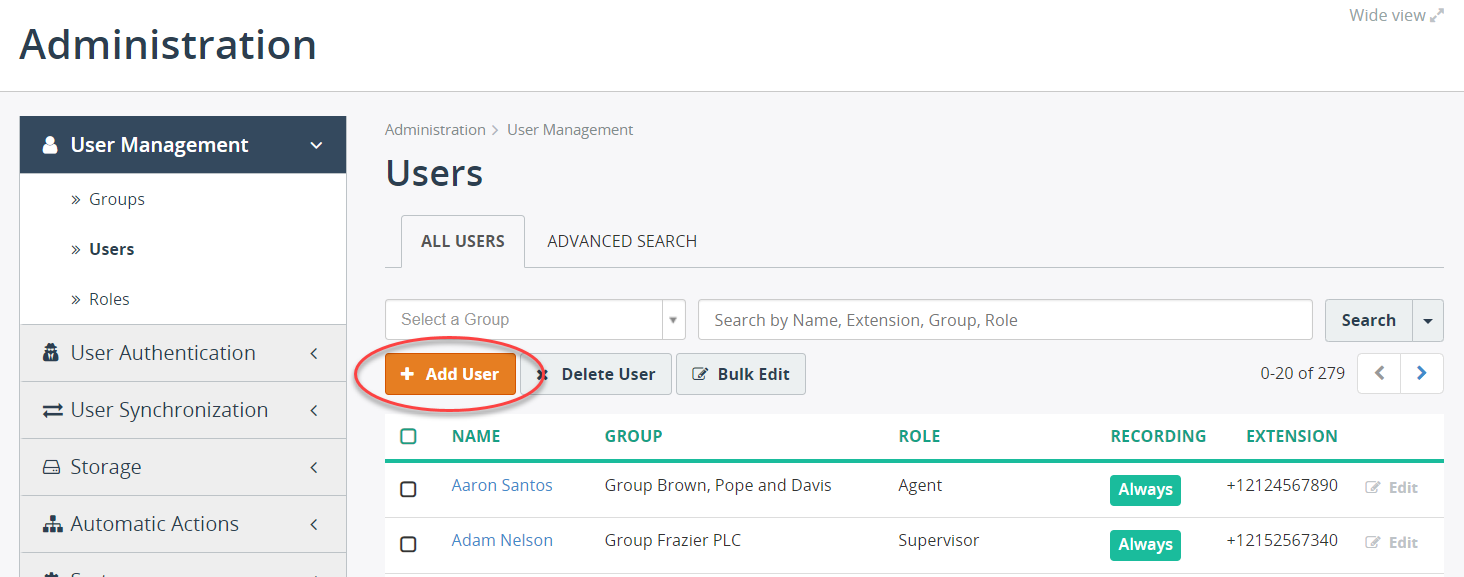Open the Aaron Santos user link
1464x577 pixels.
pyautogui.click(x=502, y=485)
